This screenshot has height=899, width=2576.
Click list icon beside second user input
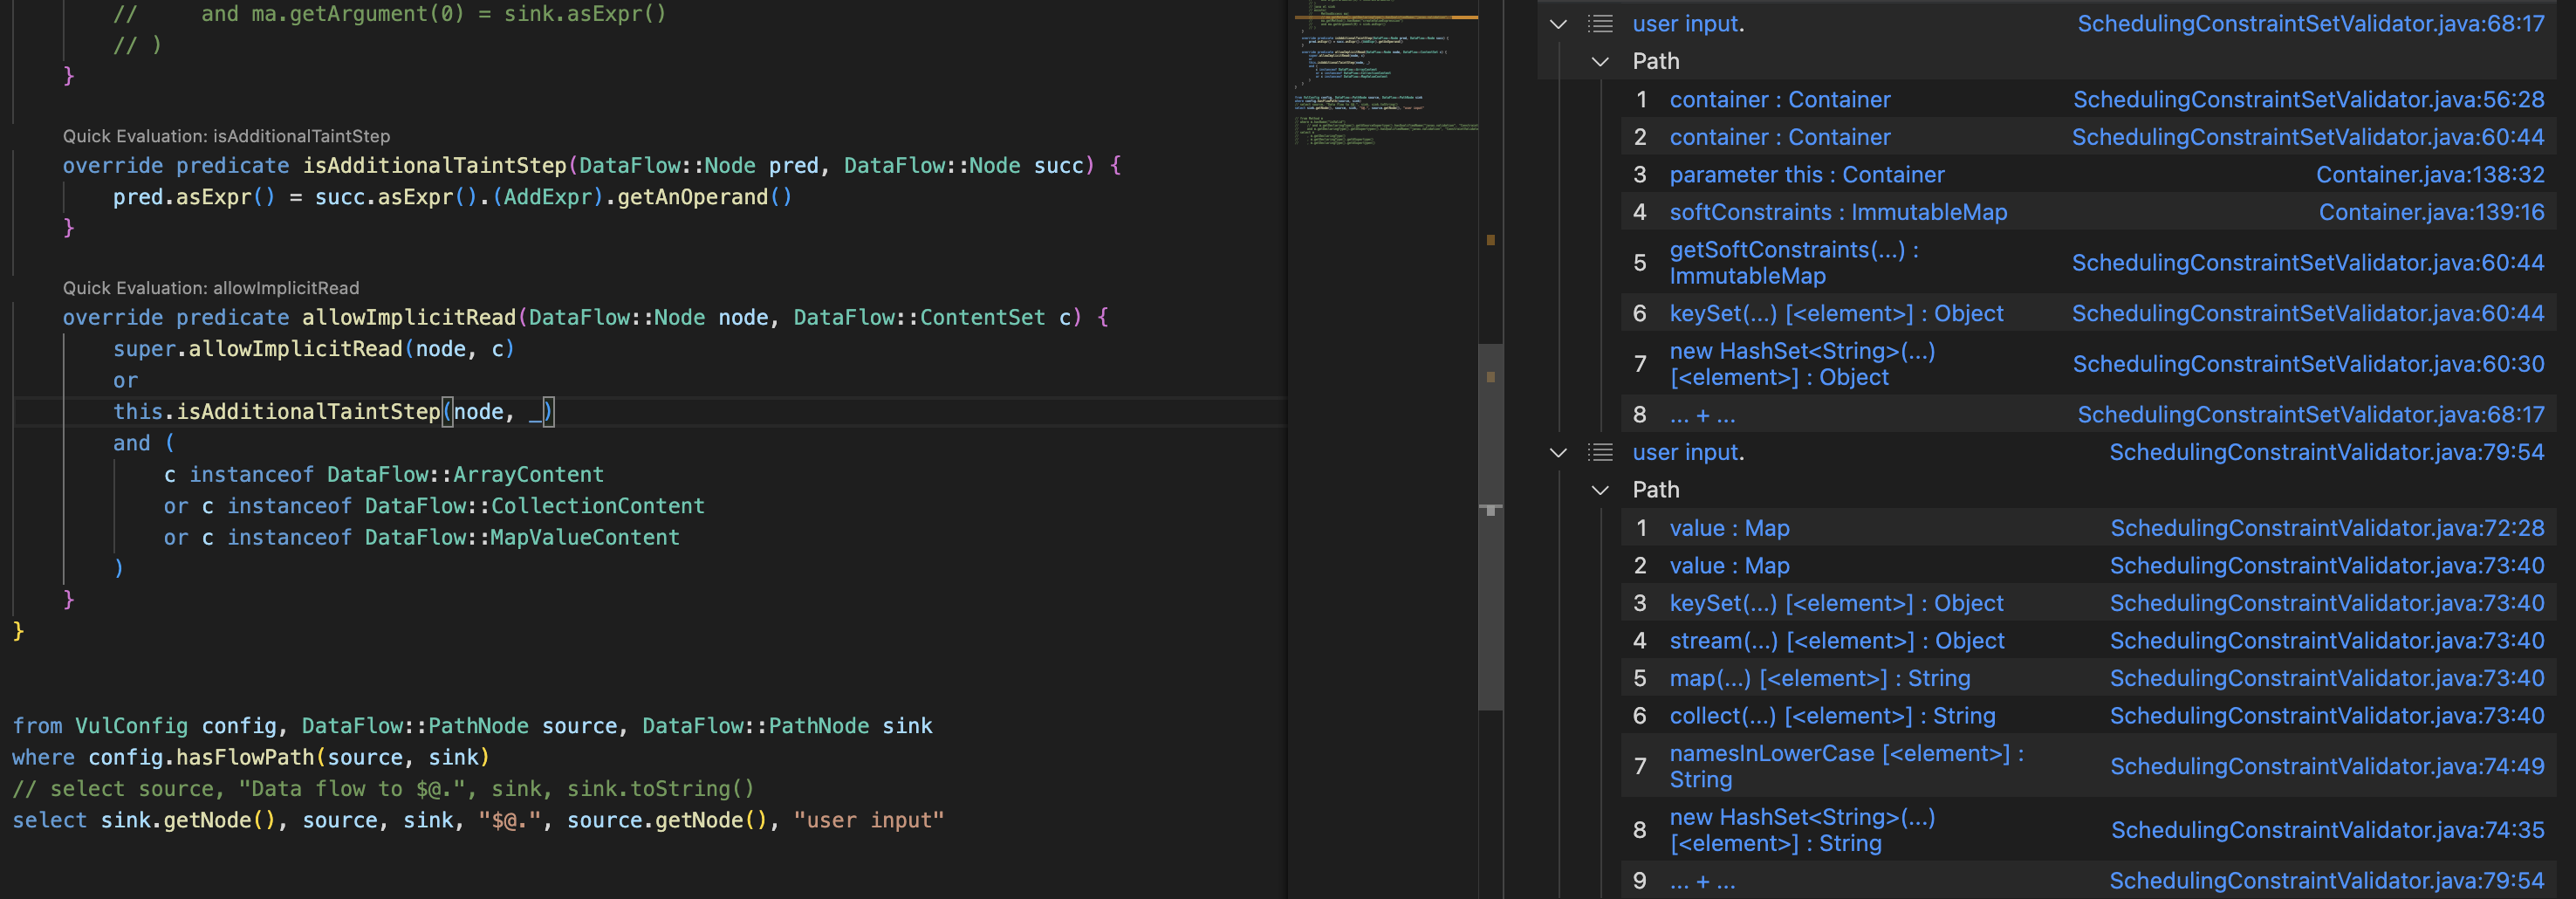point(1600,453)
